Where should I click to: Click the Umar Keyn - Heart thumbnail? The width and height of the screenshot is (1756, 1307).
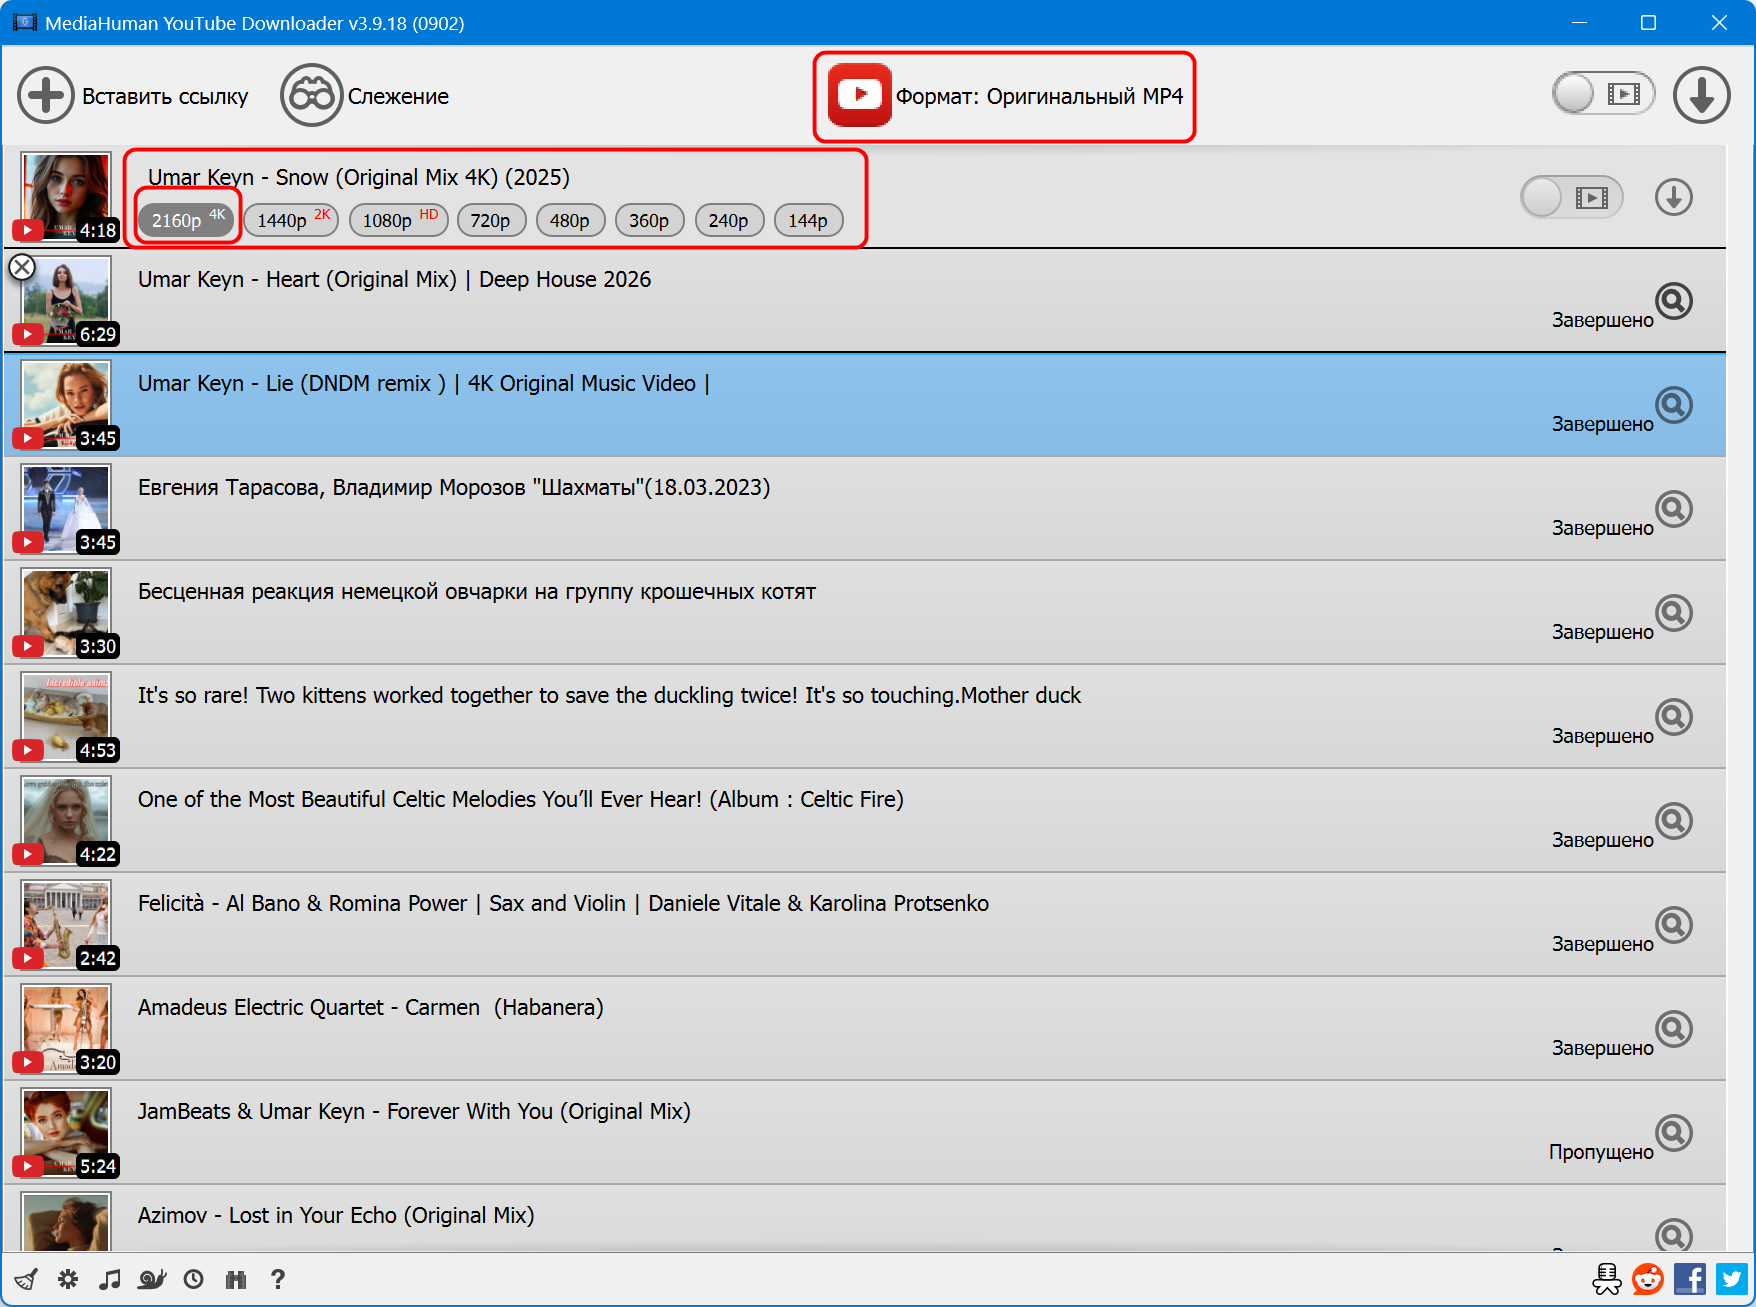point(66,301)
